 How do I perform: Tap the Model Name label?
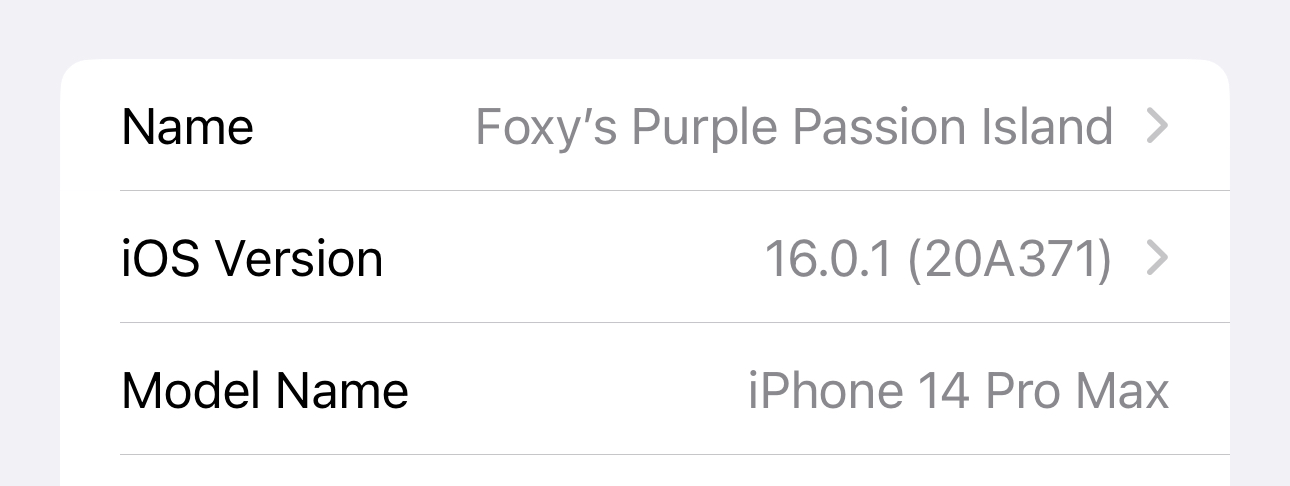click(265, 390)
